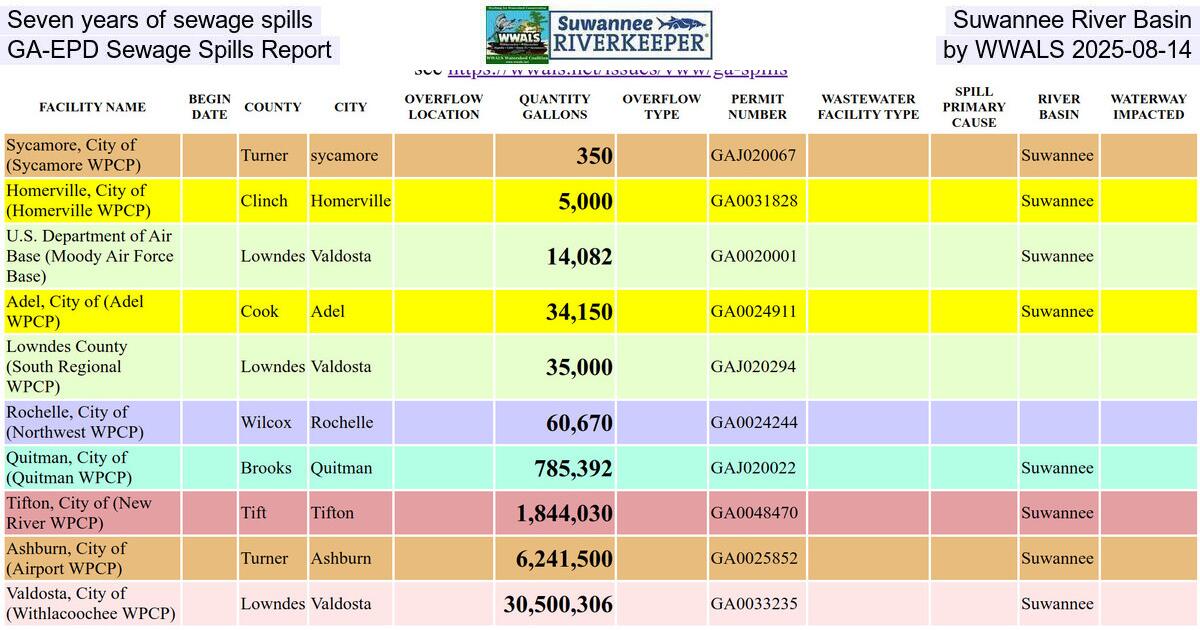Viewport: 1200px width, 630px height.
Task: Select the Ashburn, City of (Airport WPCP) cell
Action: tap(93, 558)
